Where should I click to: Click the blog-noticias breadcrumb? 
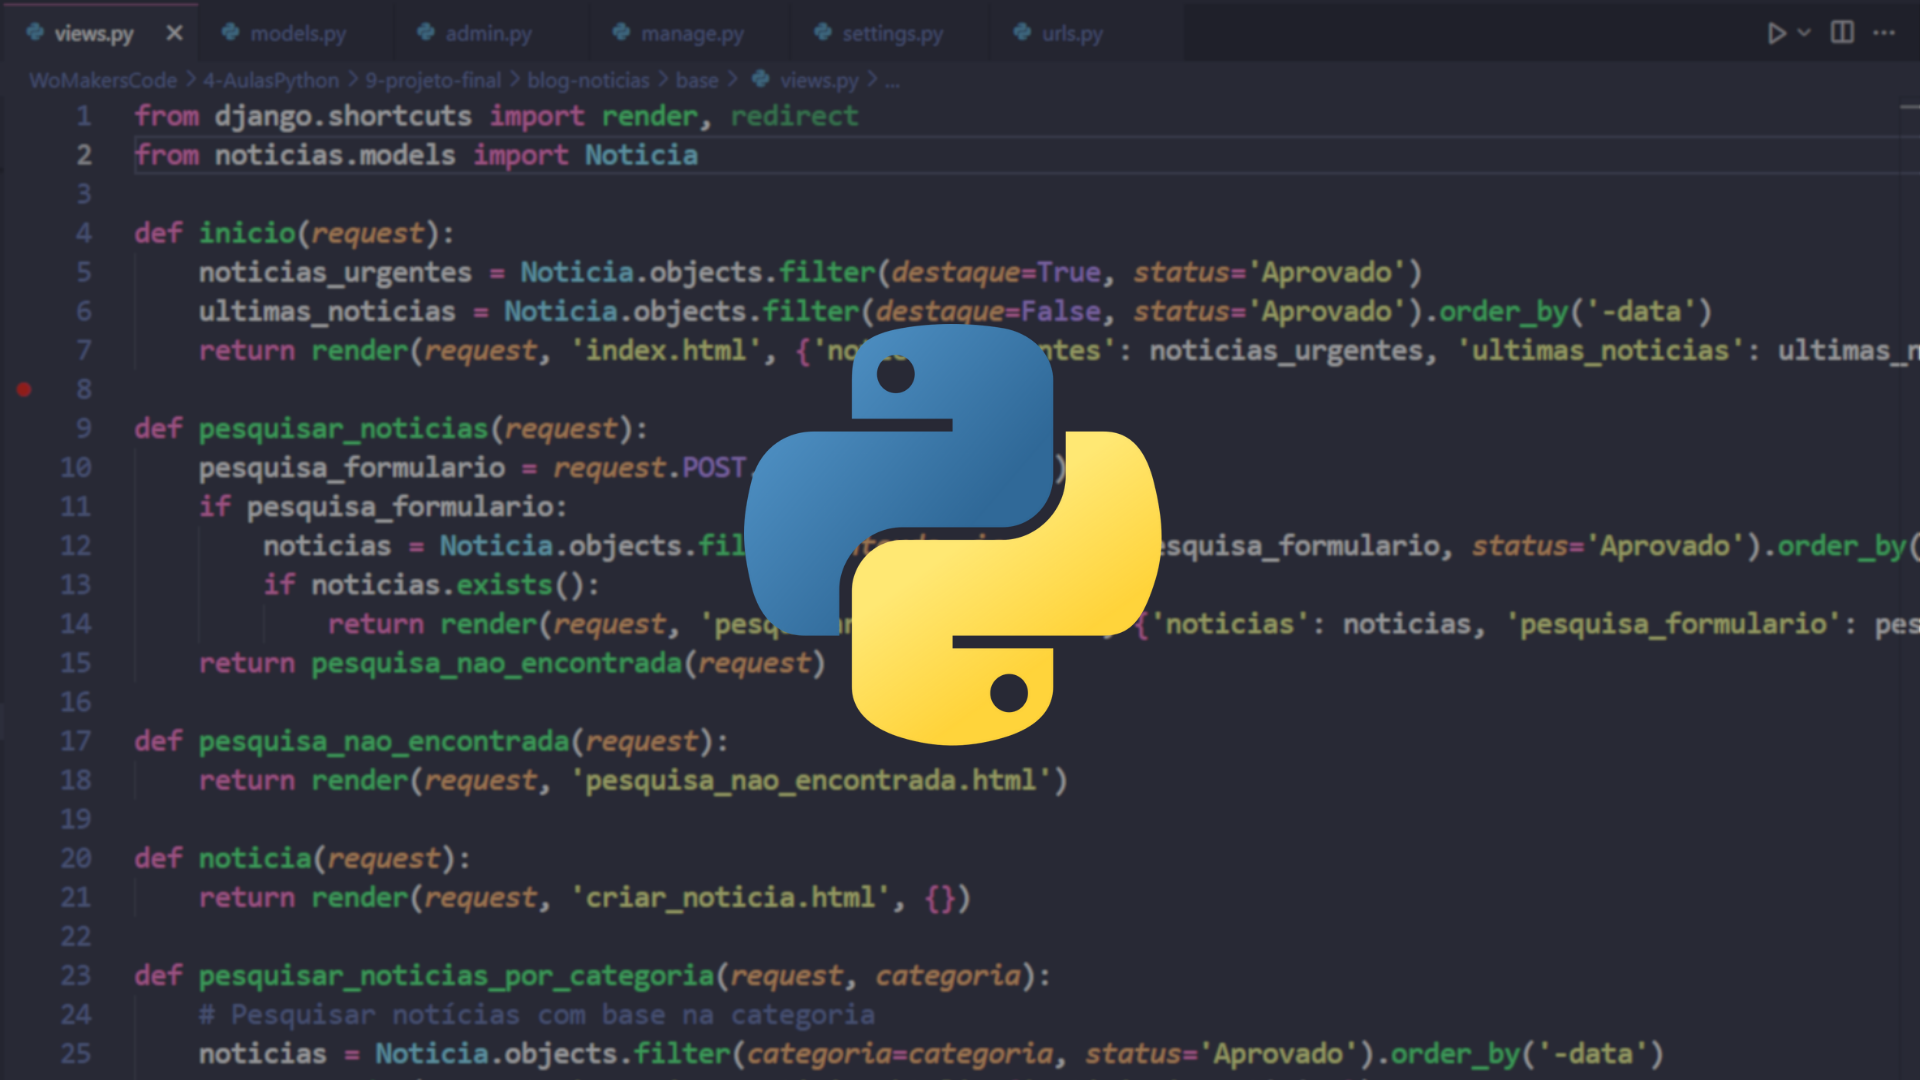point(588,80)
